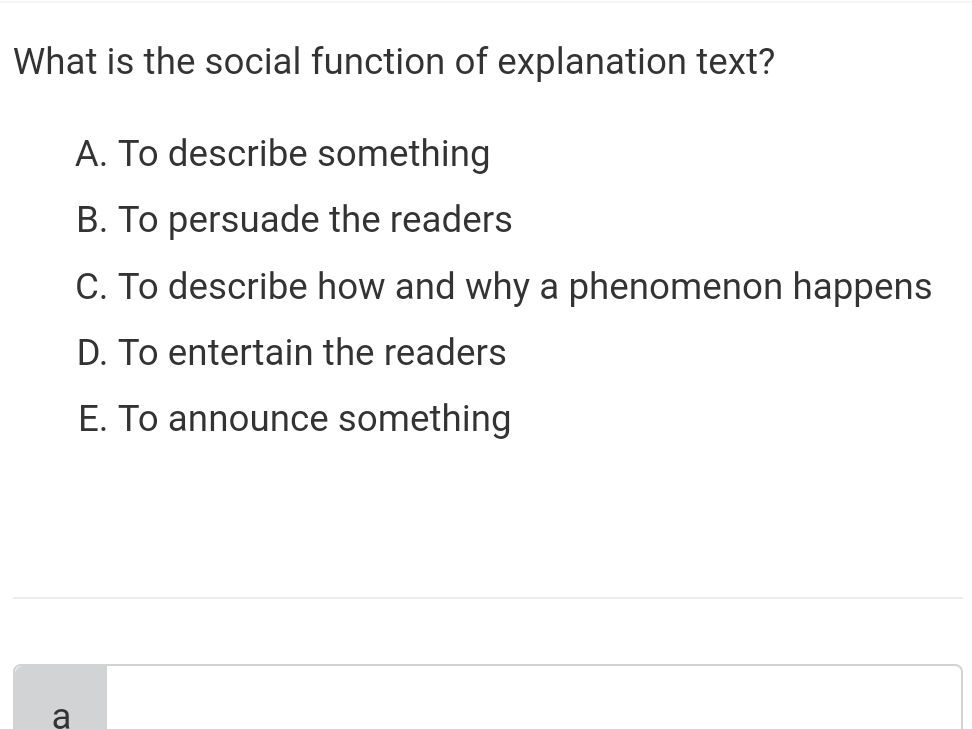Select option C about phenomenon happening
This screenshot has width=972, height=729.
(503, 286)
